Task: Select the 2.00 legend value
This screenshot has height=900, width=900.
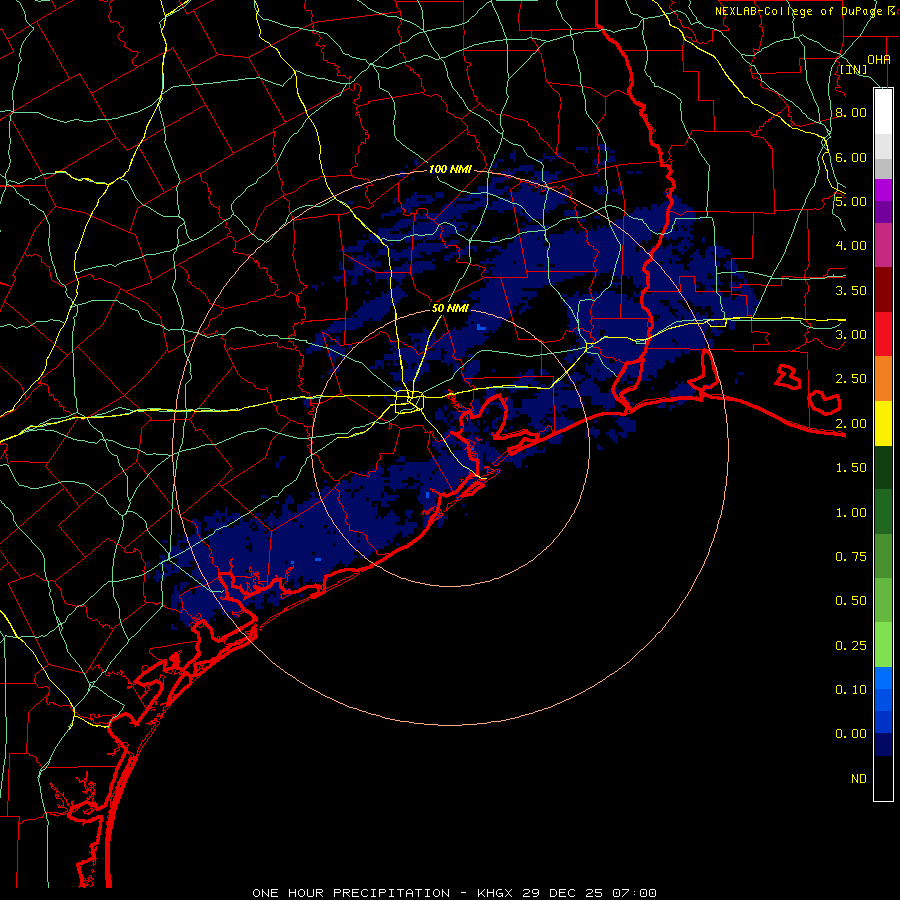Action: point(851,424)
